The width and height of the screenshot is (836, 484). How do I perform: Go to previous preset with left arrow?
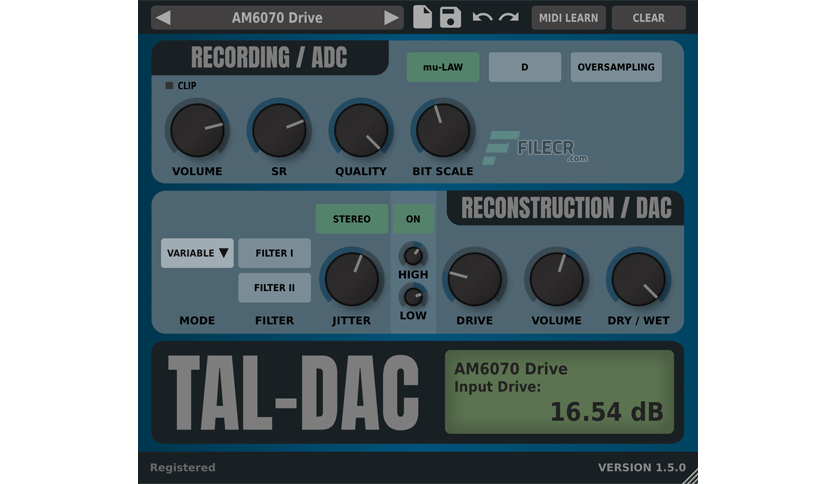pyautogui.click(x=164, y=18)
